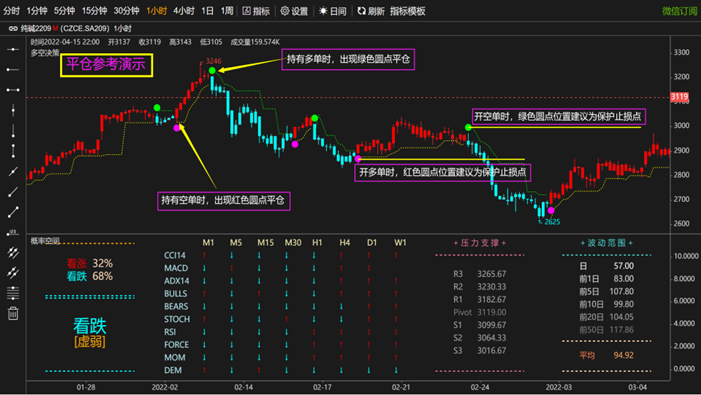Open the 指标 indicators menu

click(x=256, y=11)
